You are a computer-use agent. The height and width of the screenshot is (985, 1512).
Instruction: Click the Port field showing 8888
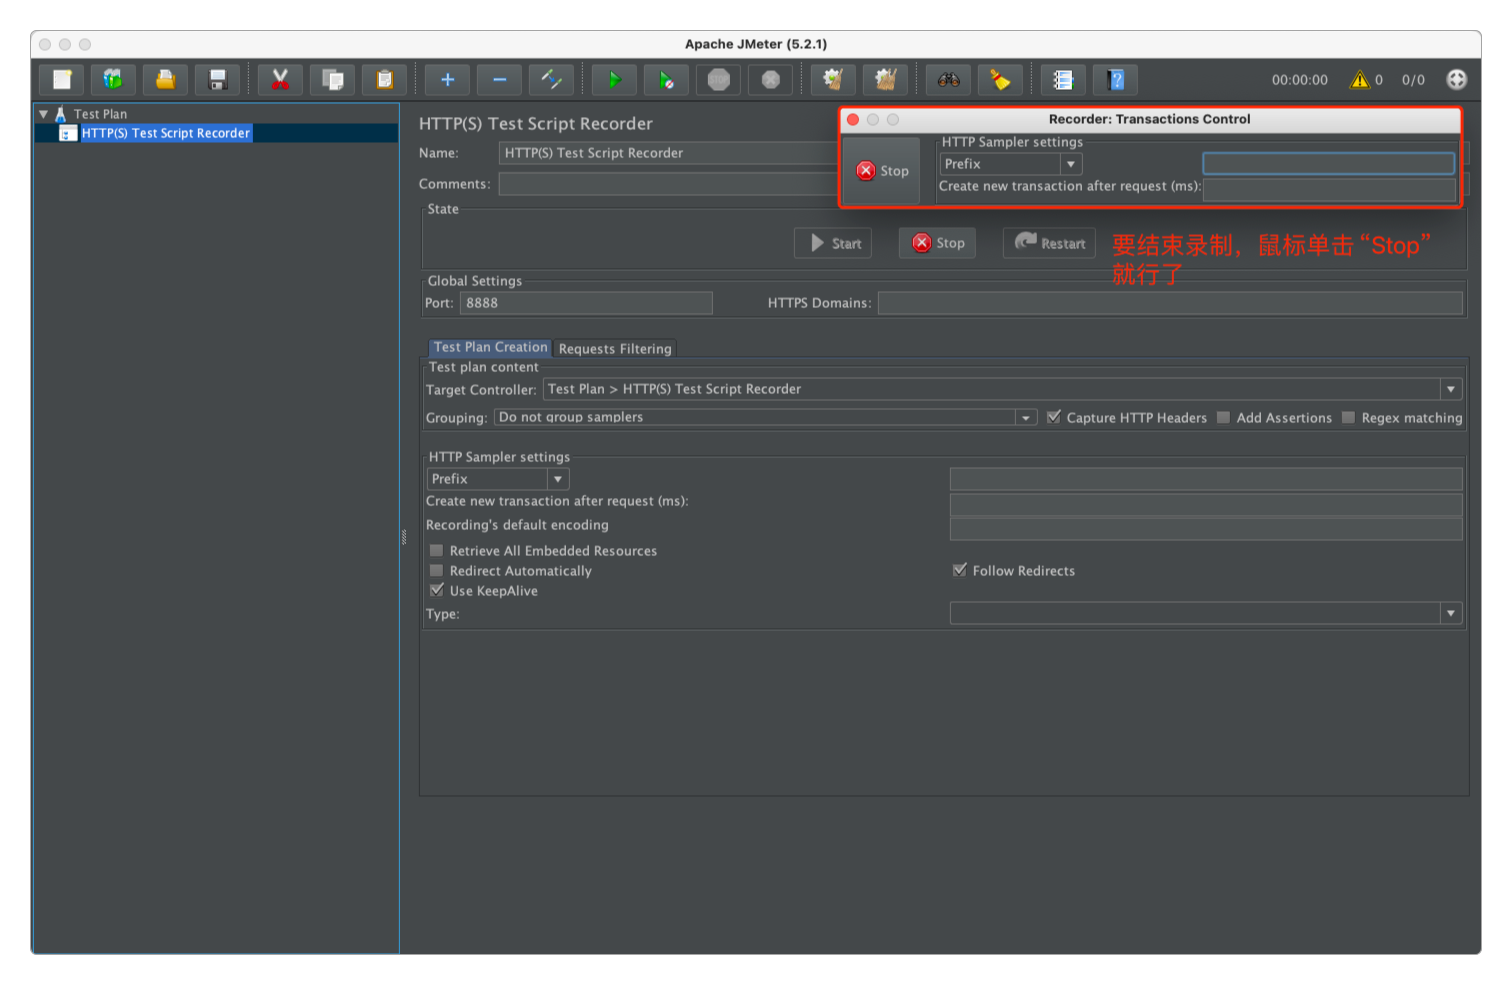click(x=586, y=303)
